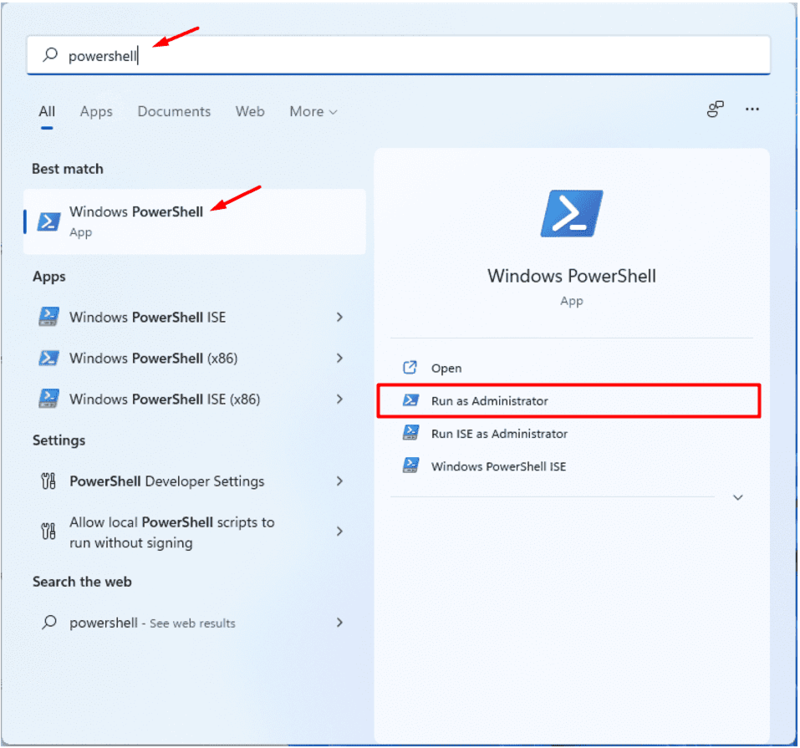Screen dimensions: 800x748
Task: Click tools icon beside Allow local PowerShell scripts
Action: (x=48, y=531)
